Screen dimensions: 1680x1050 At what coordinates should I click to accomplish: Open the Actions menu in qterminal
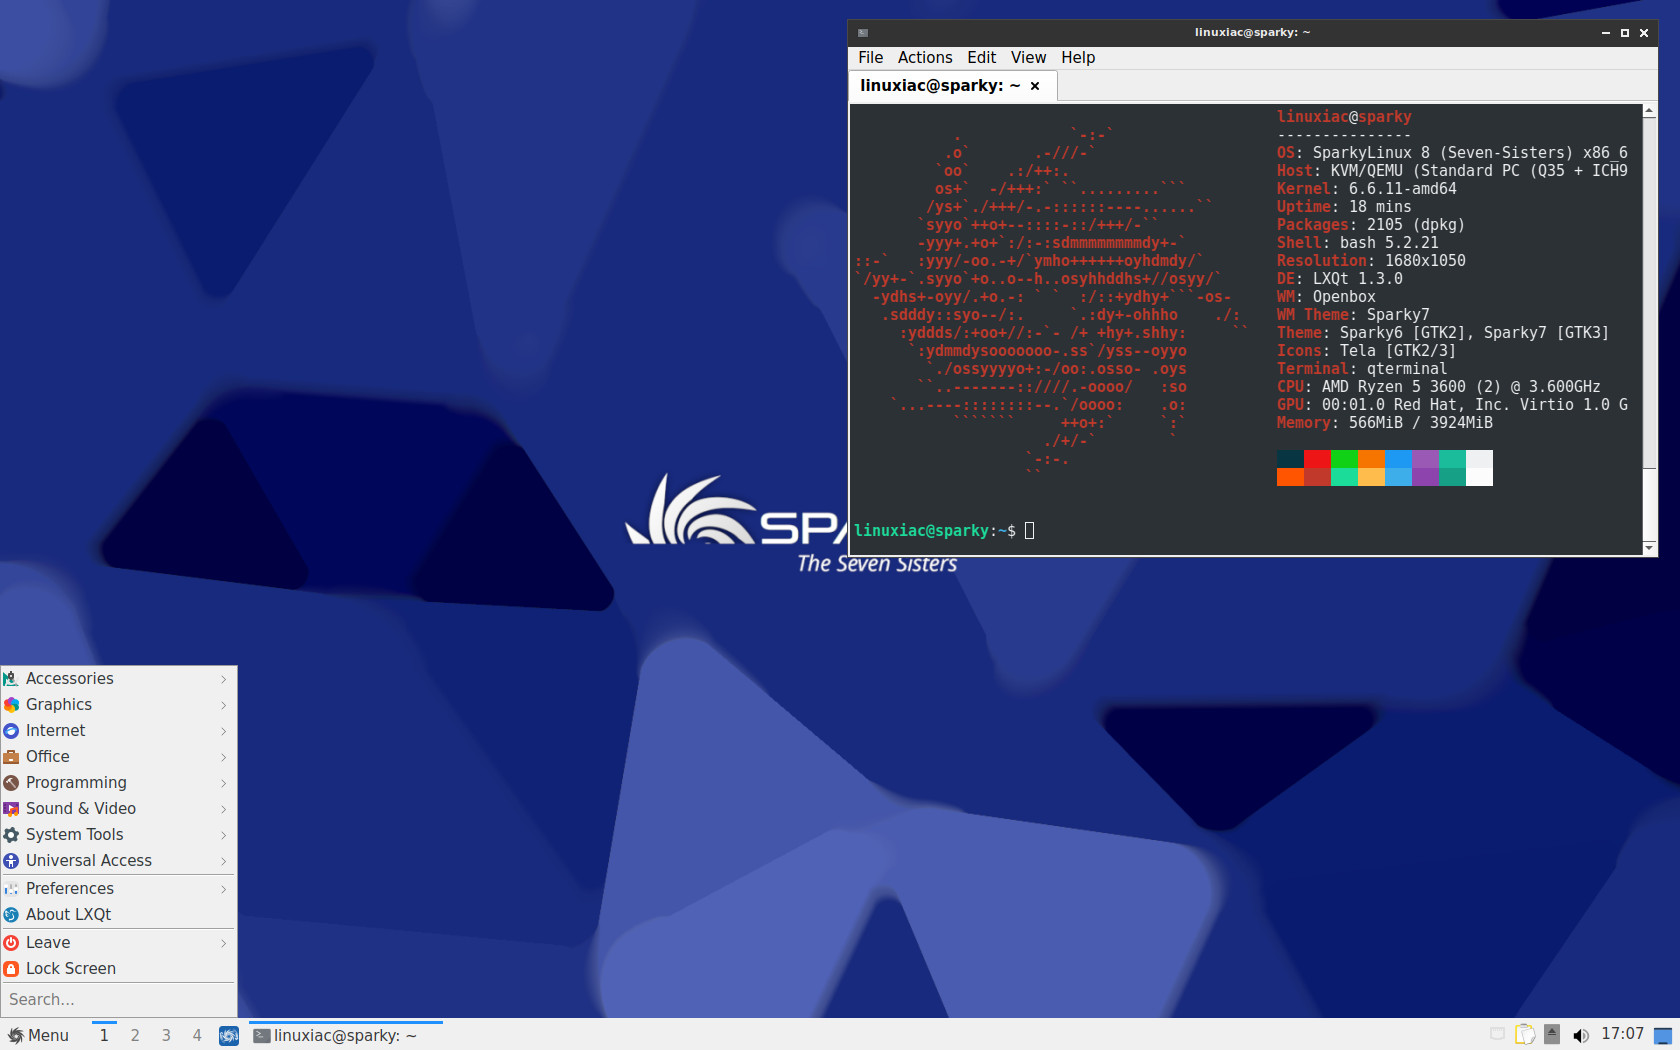tap(925, 58)
